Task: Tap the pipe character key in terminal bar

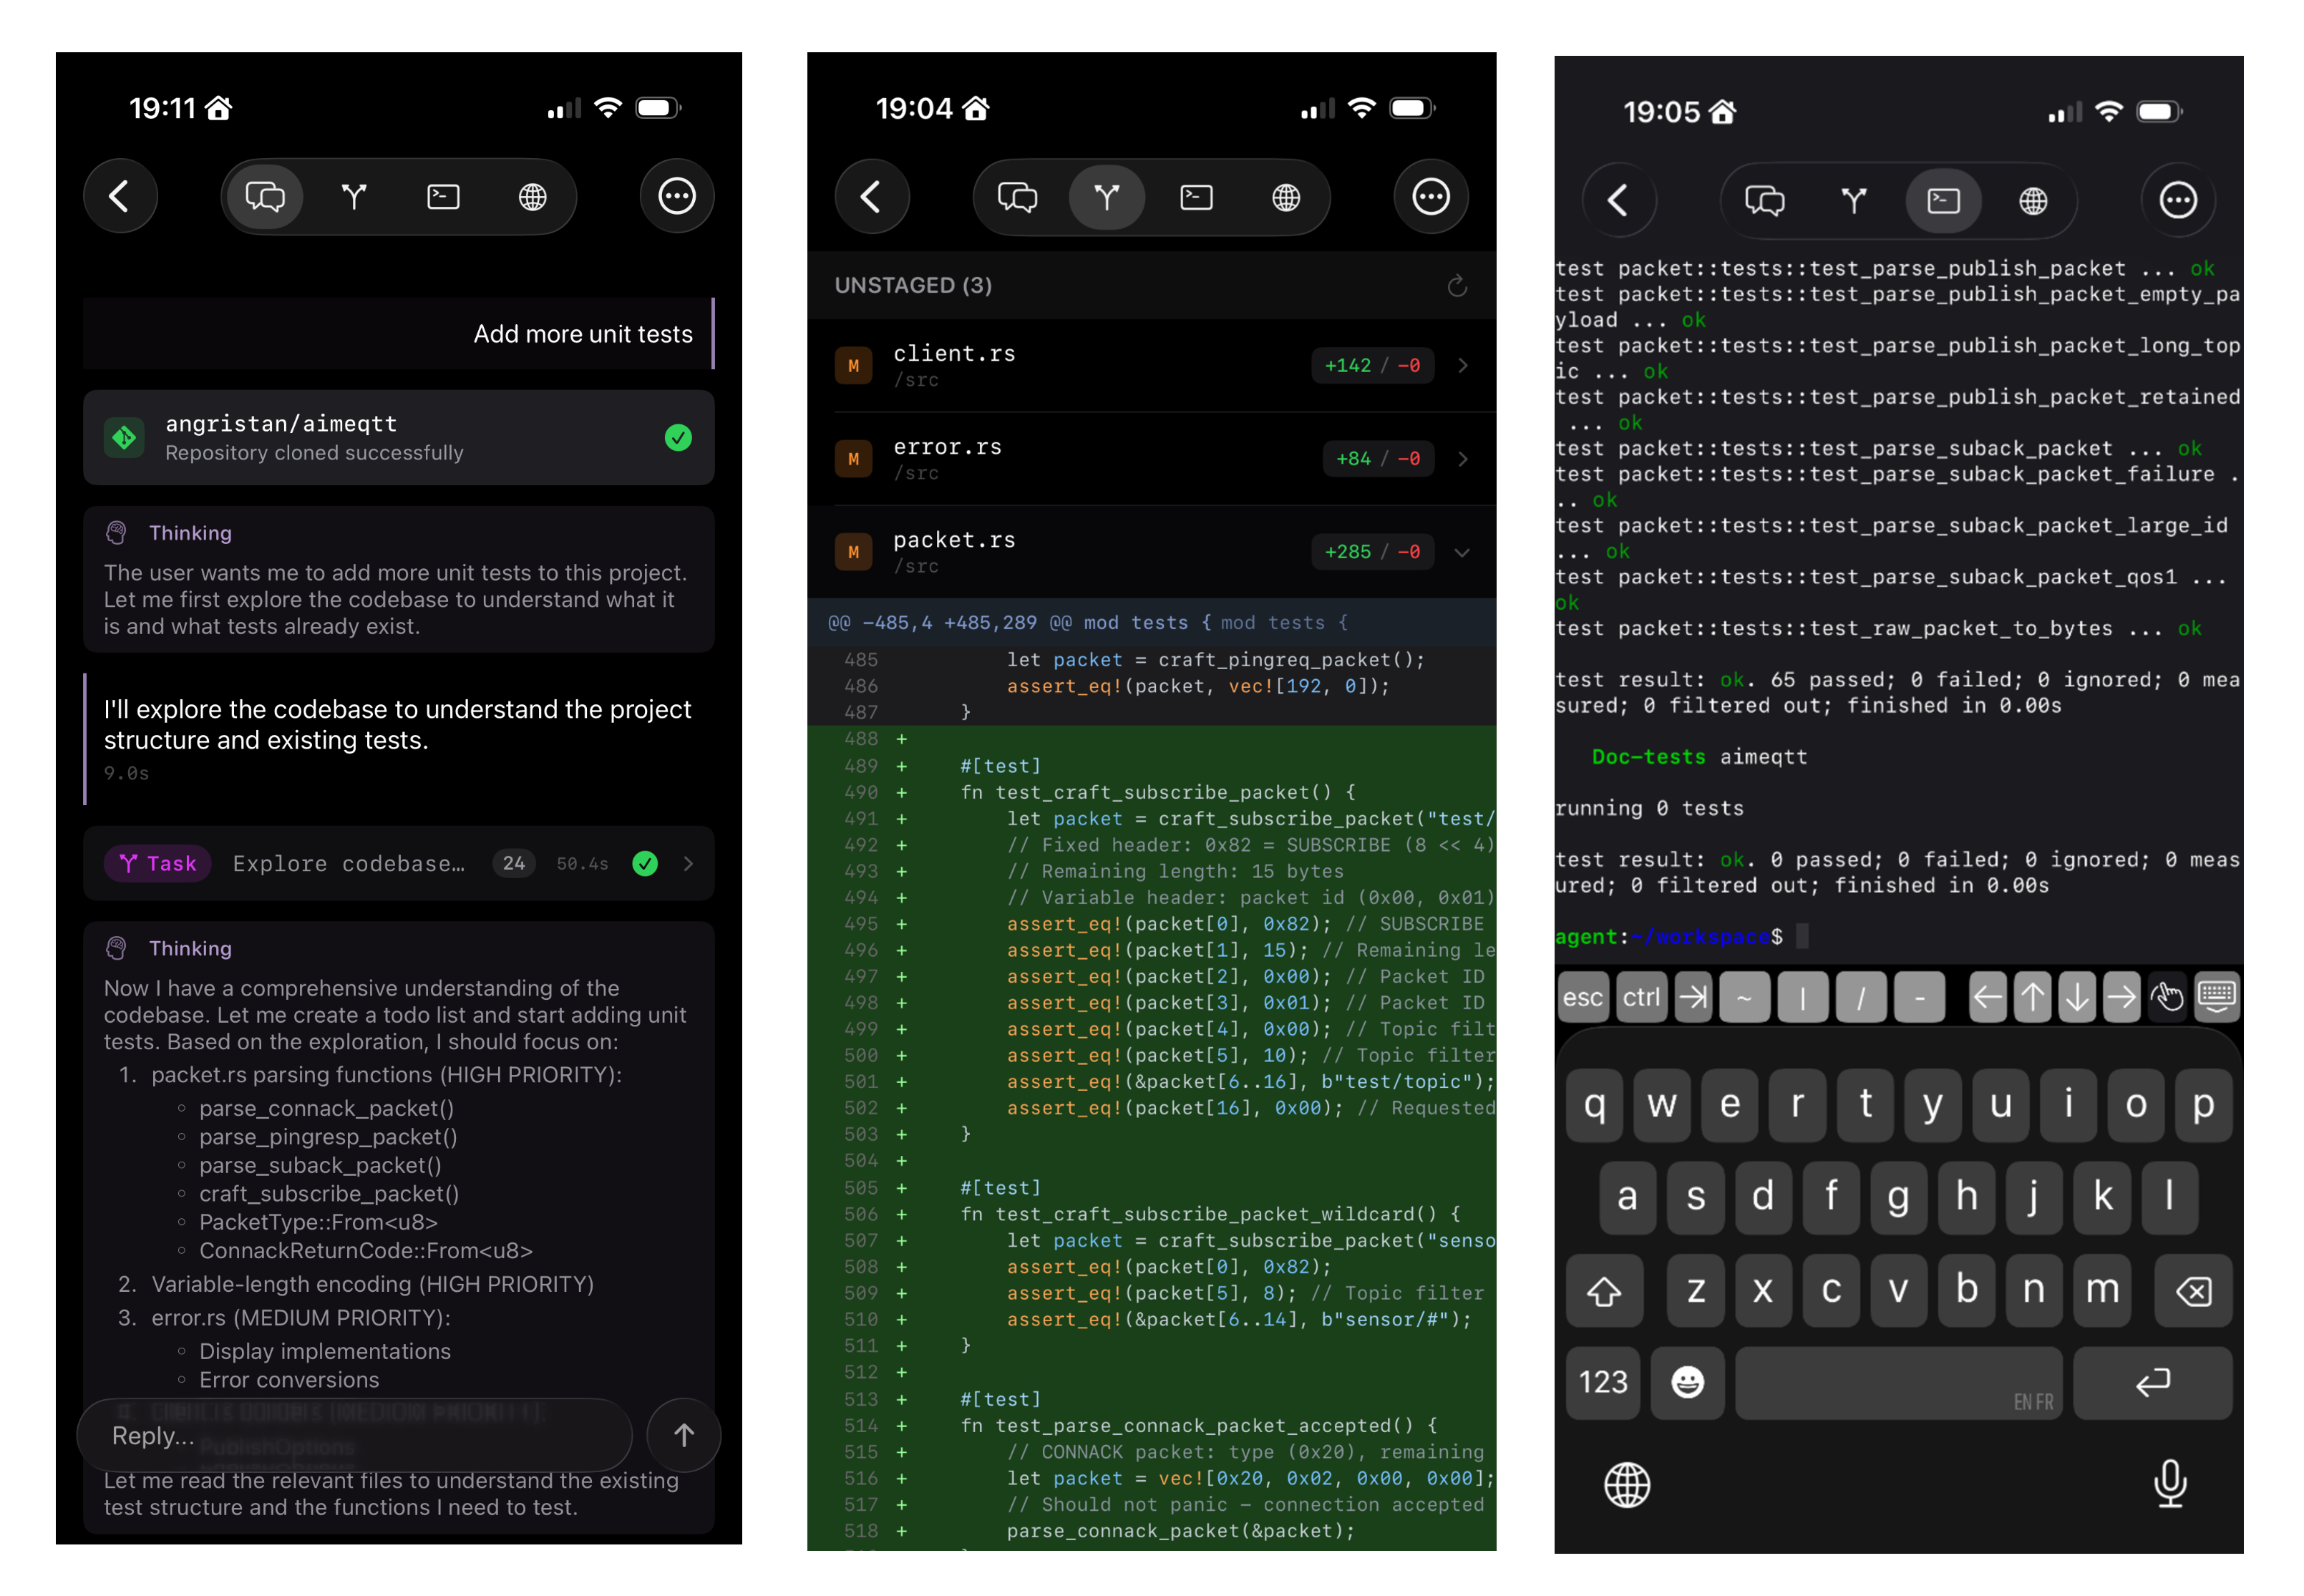Action: 1803,996
